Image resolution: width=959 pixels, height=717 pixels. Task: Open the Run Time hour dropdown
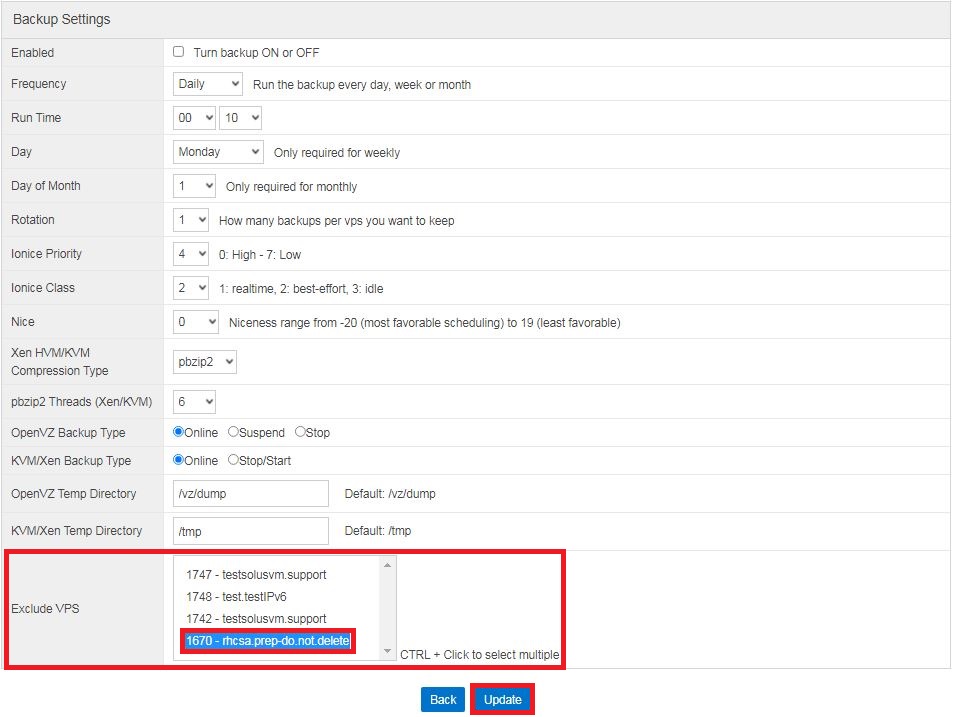coord(194,118)
